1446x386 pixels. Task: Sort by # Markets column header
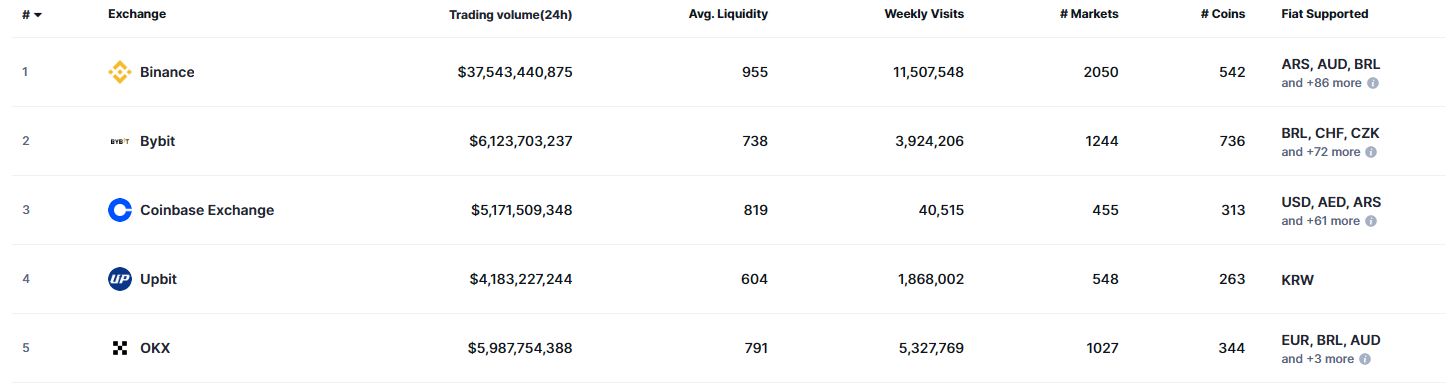tap(1089, 14)
